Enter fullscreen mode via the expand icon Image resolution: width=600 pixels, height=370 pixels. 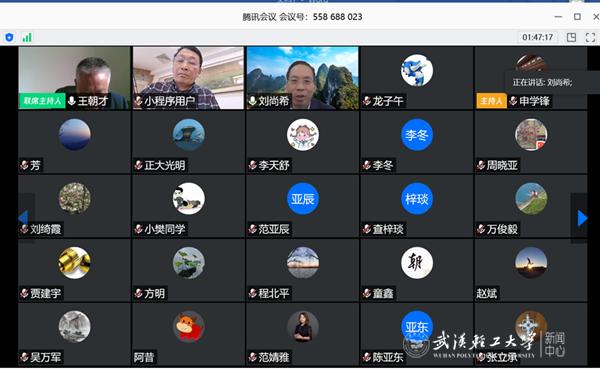pyautogui.click(x=590, y=37)
